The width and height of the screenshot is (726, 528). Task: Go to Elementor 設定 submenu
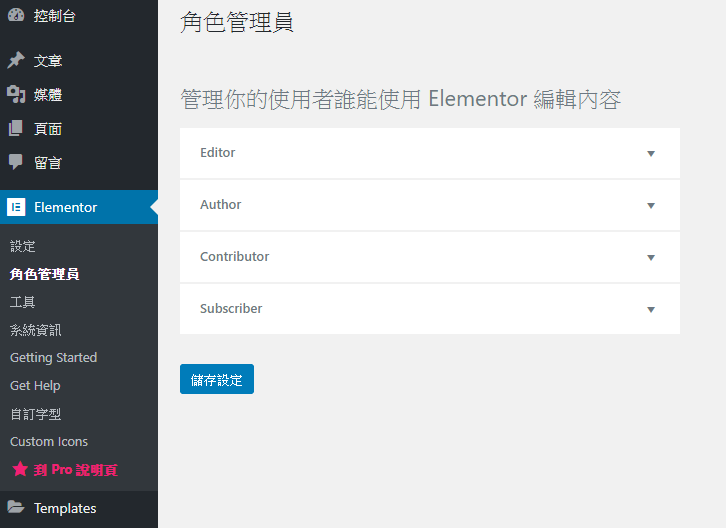tap(23, 246)
